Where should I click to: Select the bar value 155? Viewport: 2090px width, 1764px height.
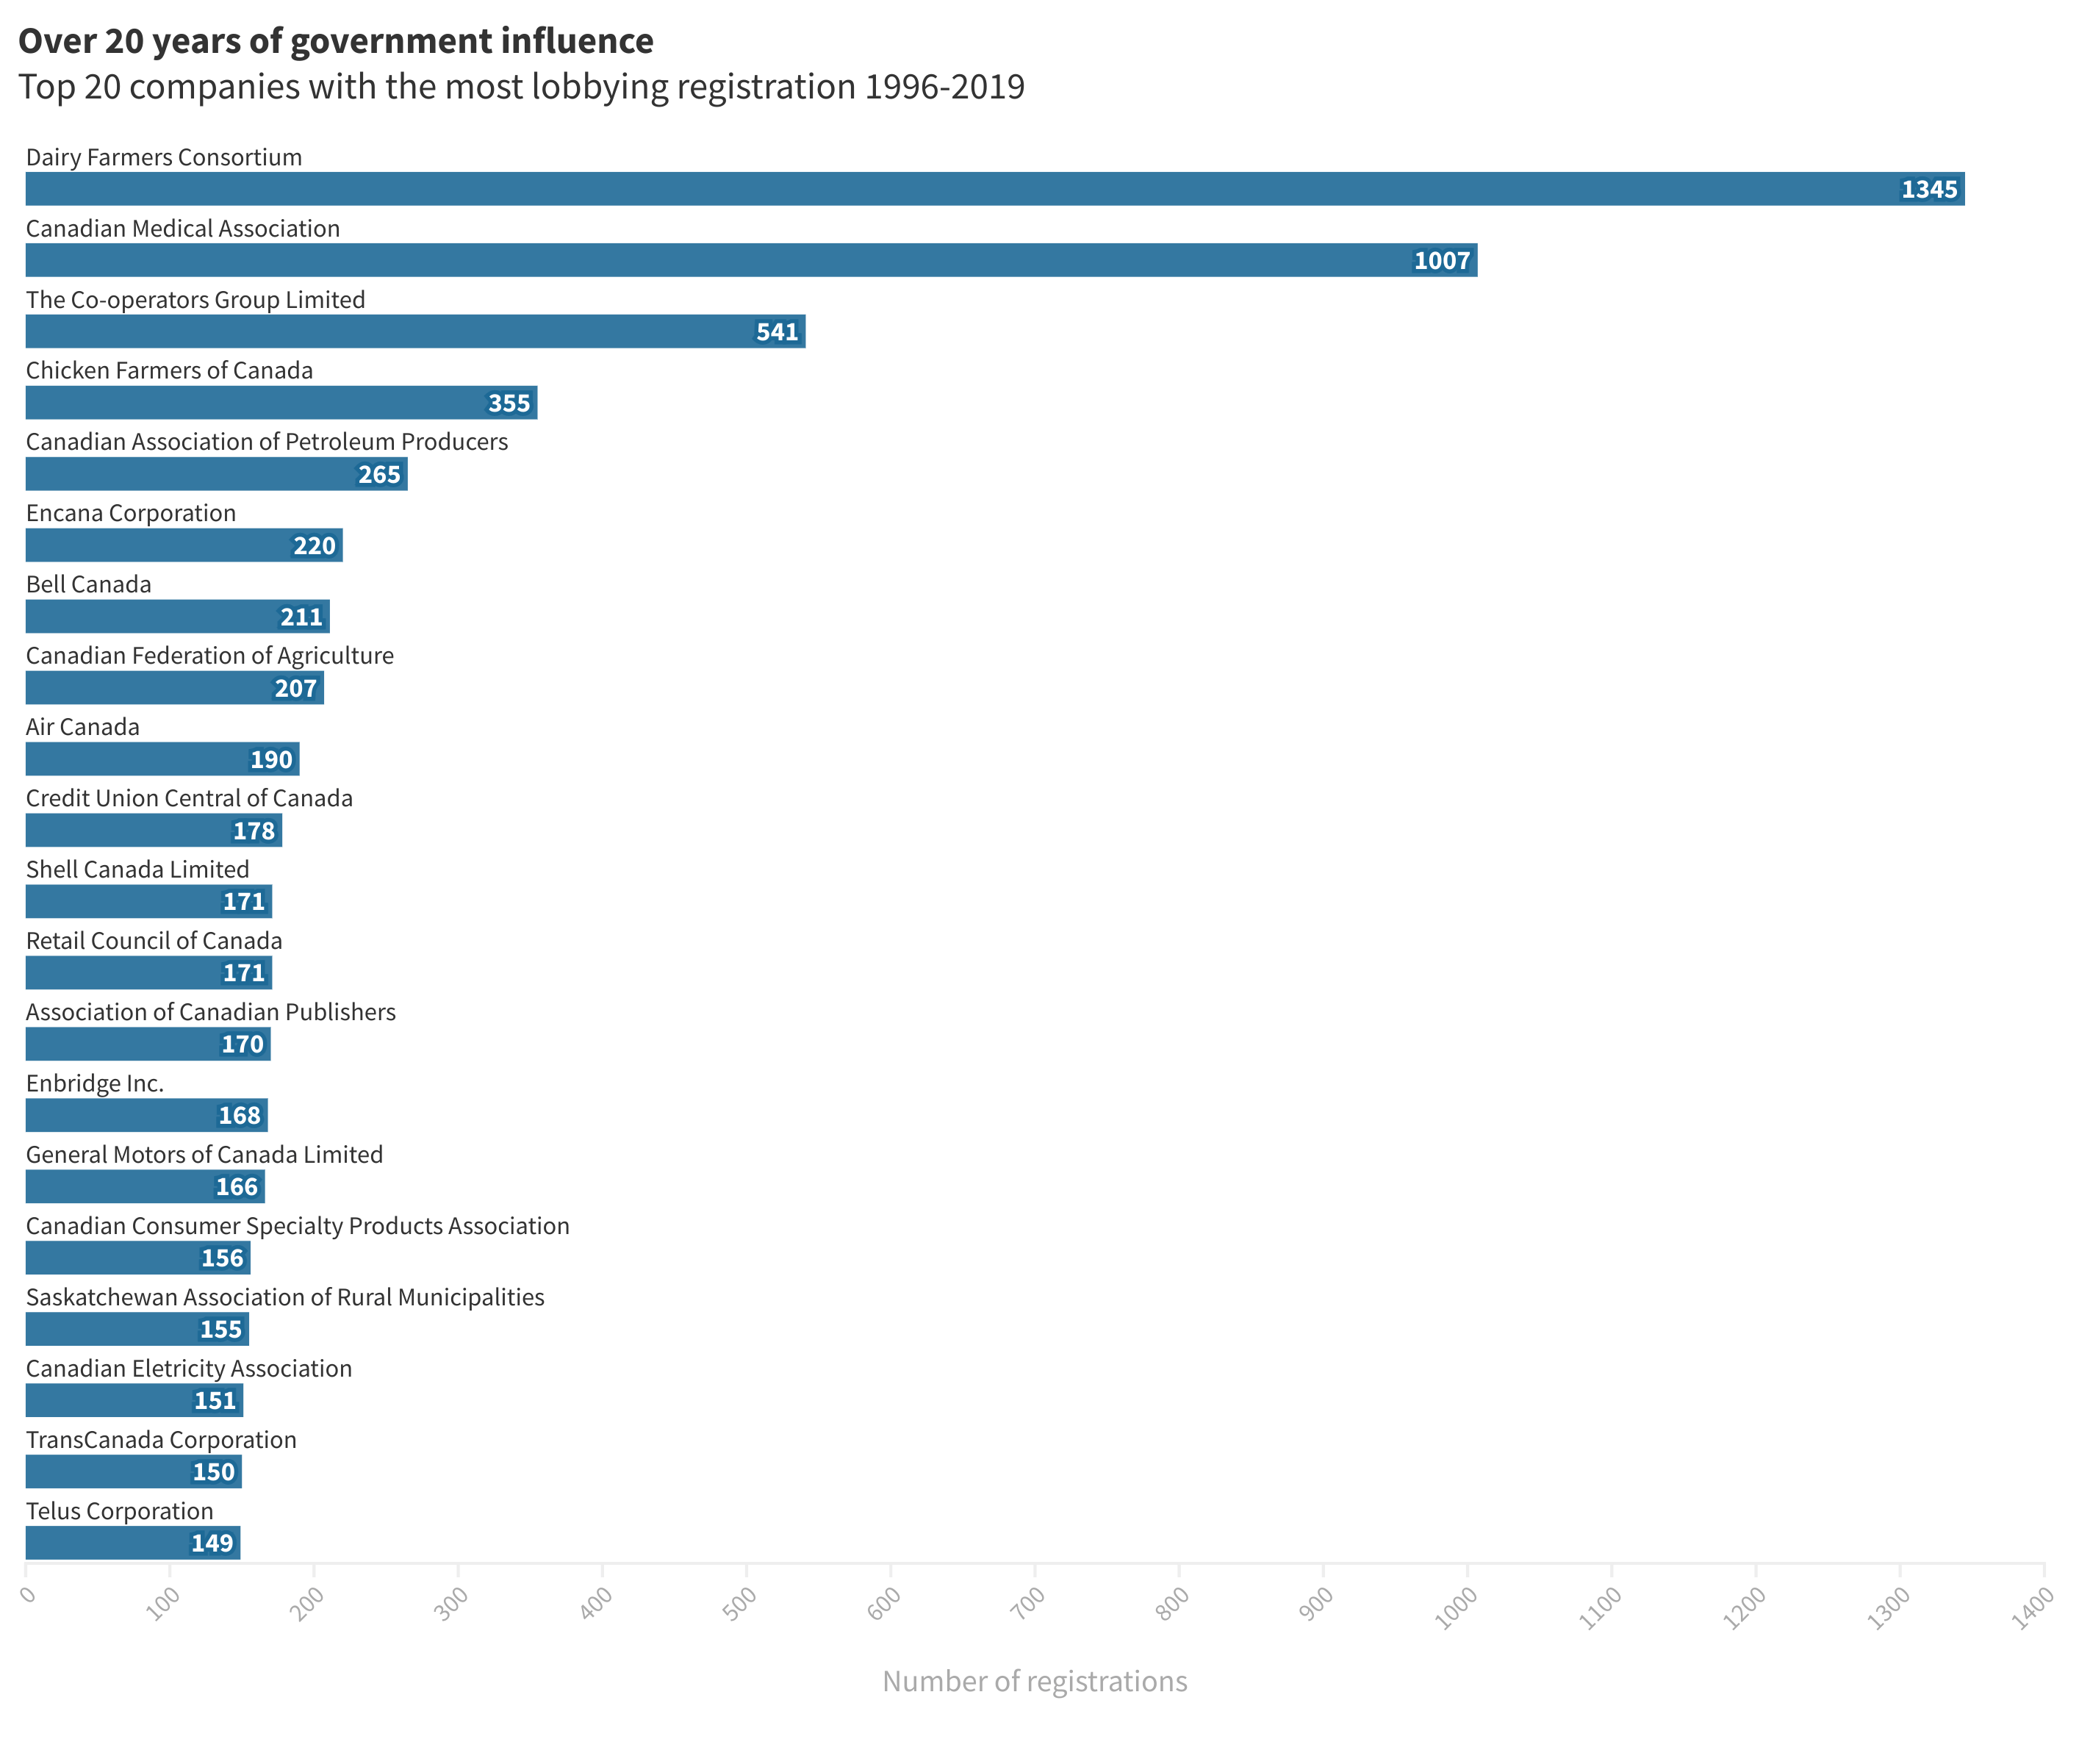pos(221,1329)
